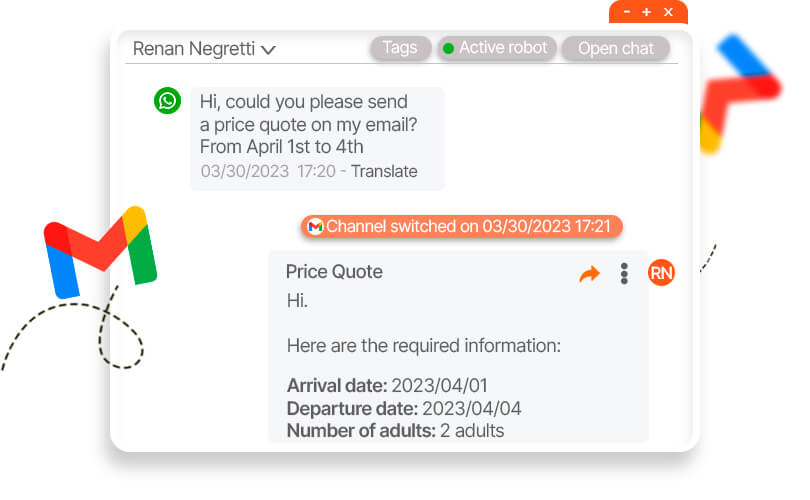810x500 pixels.
Task: Click the 03/30/2023 17:20 message timestamp
Action: (x=267, y=171)
